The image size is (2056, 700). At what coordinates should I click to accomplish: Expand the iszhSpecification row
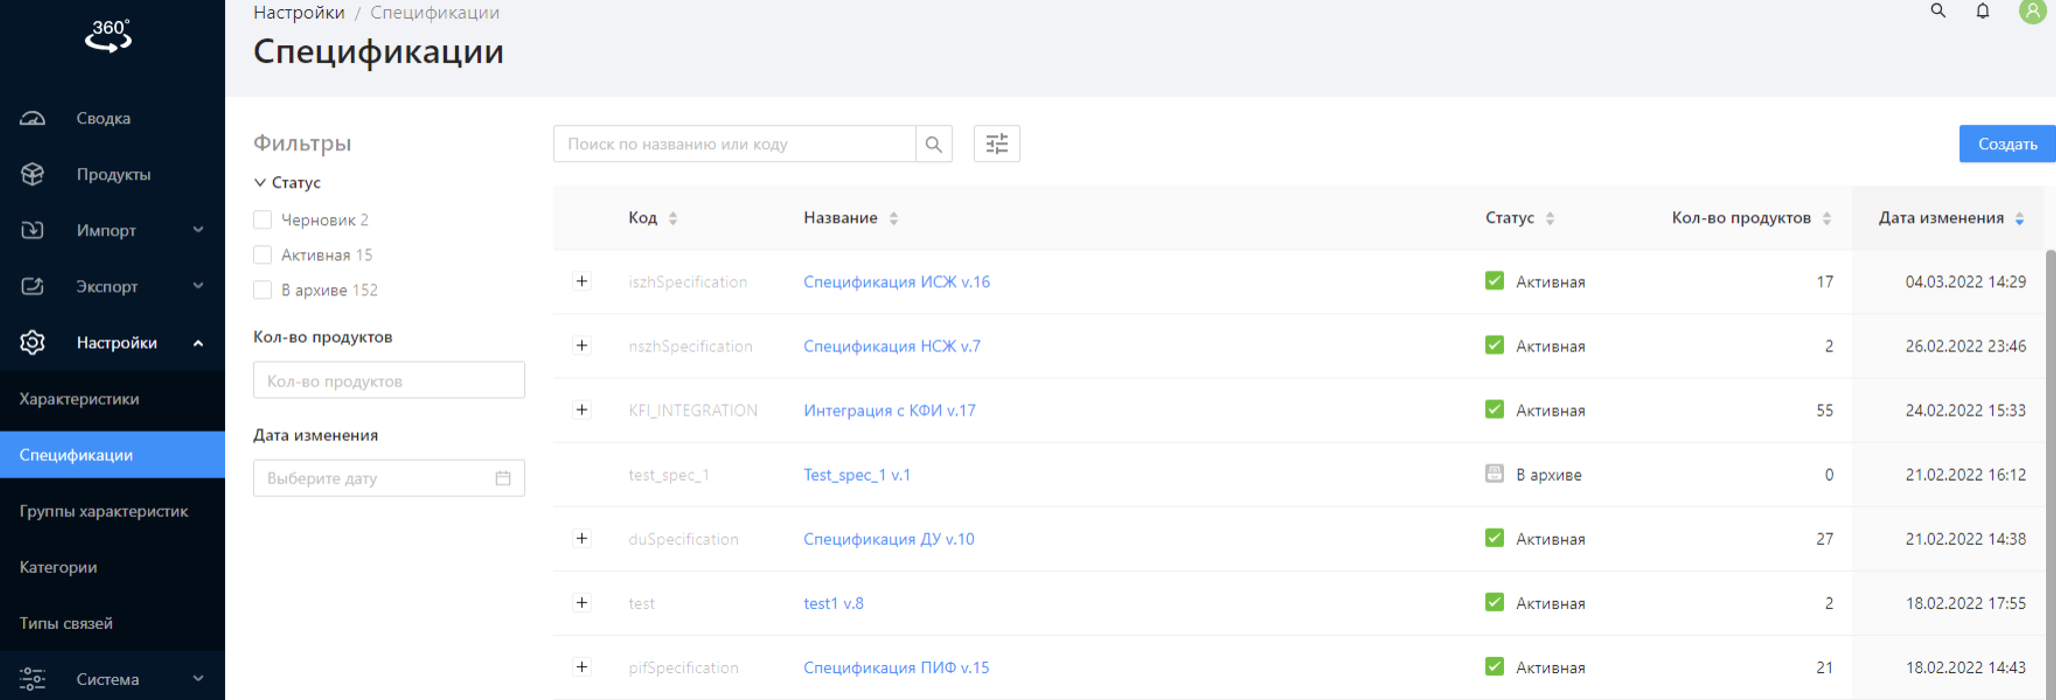[581, 281]
